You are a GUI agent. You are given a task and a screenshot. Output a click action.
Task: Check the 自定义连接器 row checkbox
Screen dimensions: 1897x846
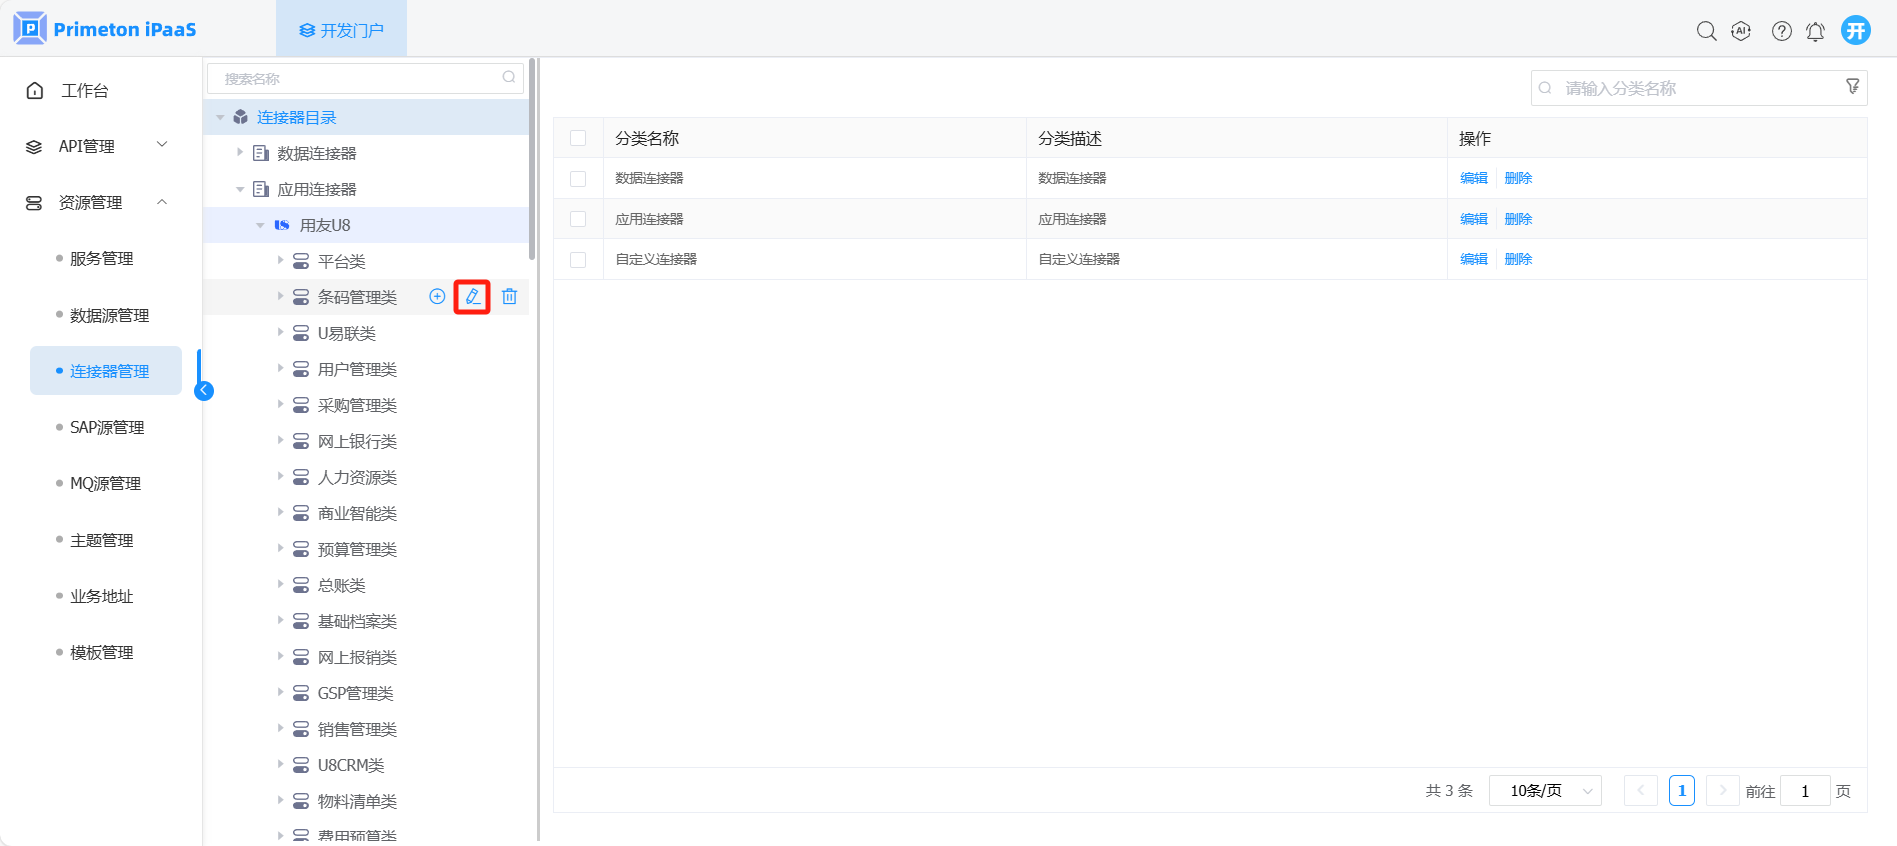[x=578, y=260]
